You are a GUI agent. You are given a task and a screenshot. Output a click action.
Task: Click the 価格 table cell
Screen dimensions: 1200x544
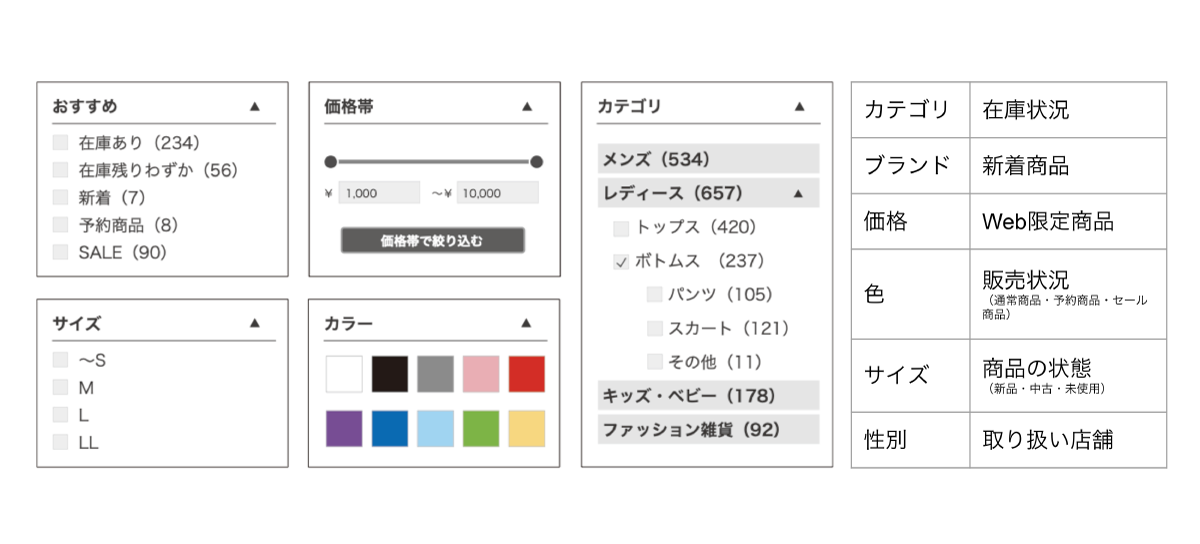tap(910, 222)
